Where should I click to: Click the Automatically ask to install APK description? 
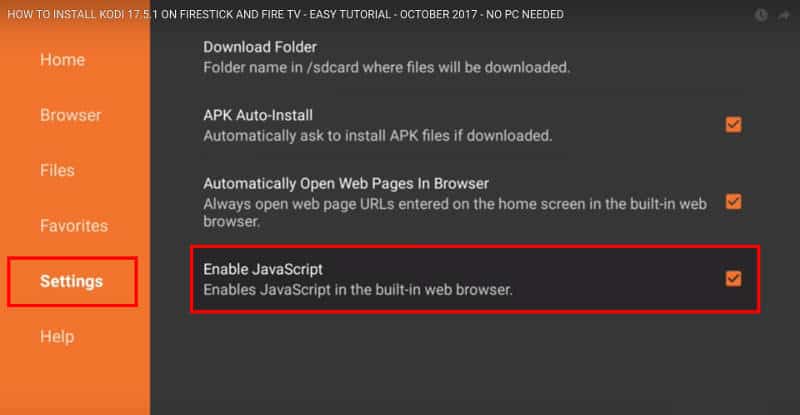click(378, 136)
